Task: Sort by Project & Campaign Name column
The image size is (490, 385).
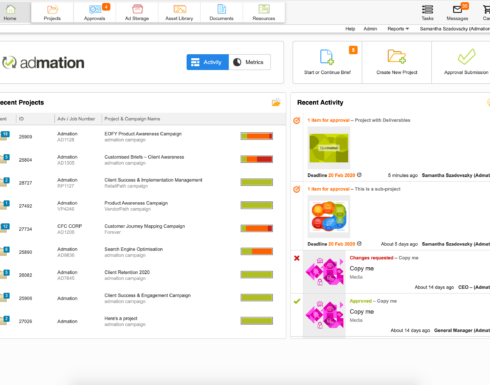Action: 132,119
